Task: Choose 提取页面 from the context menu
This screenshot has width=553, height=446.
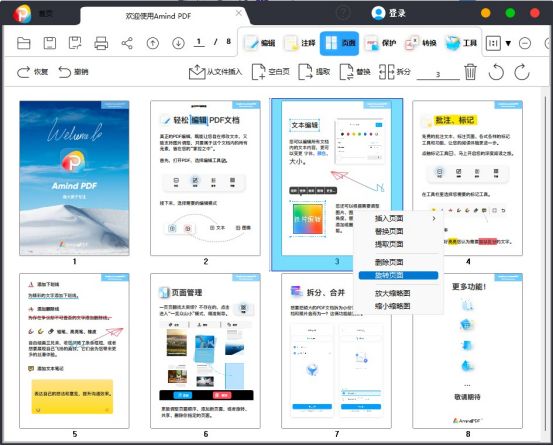Action: pyautogui.click(x=398, y=244)
